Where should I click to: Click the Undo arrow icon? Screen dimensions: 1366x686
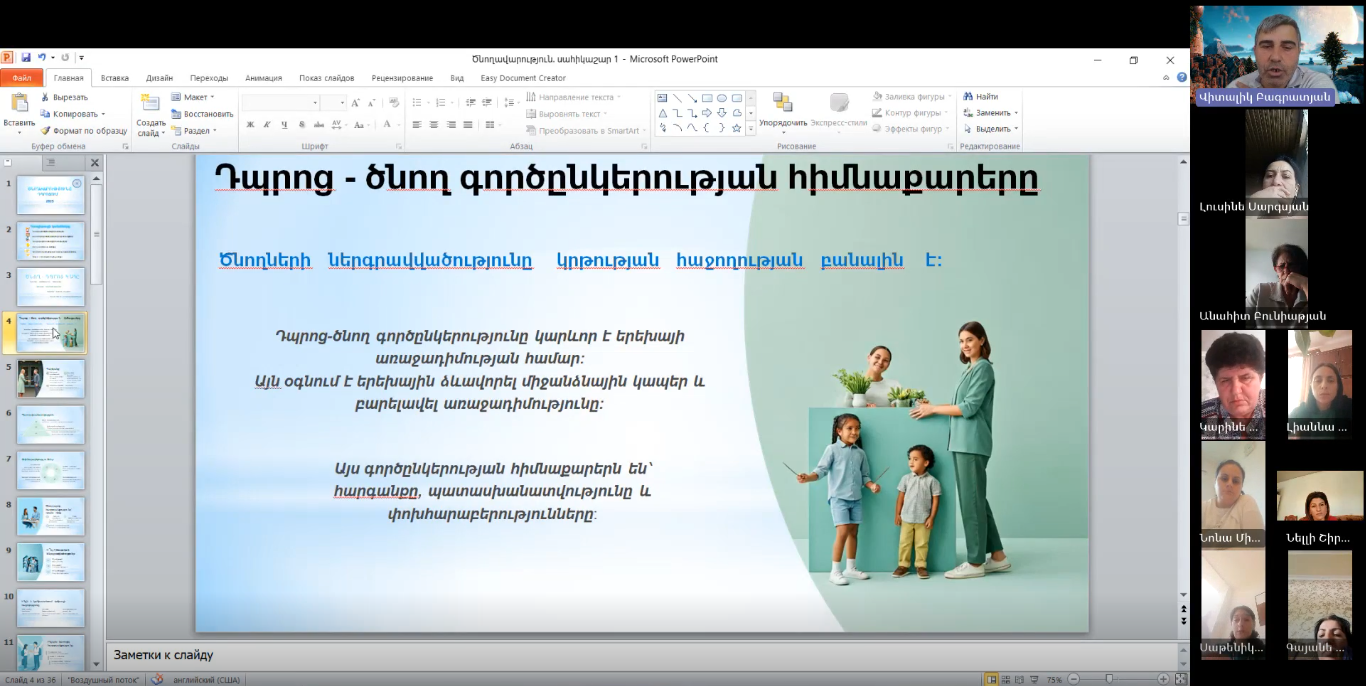(x=42, y=58)
